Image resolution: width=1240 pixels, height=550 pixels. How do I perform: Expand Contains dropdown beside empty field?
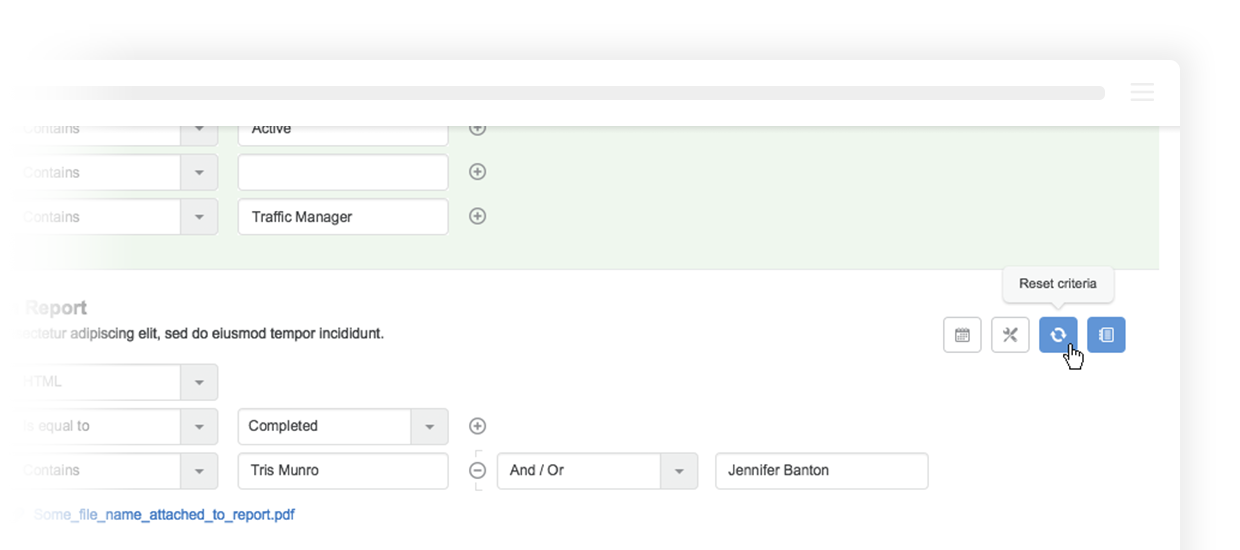(199, 173)
